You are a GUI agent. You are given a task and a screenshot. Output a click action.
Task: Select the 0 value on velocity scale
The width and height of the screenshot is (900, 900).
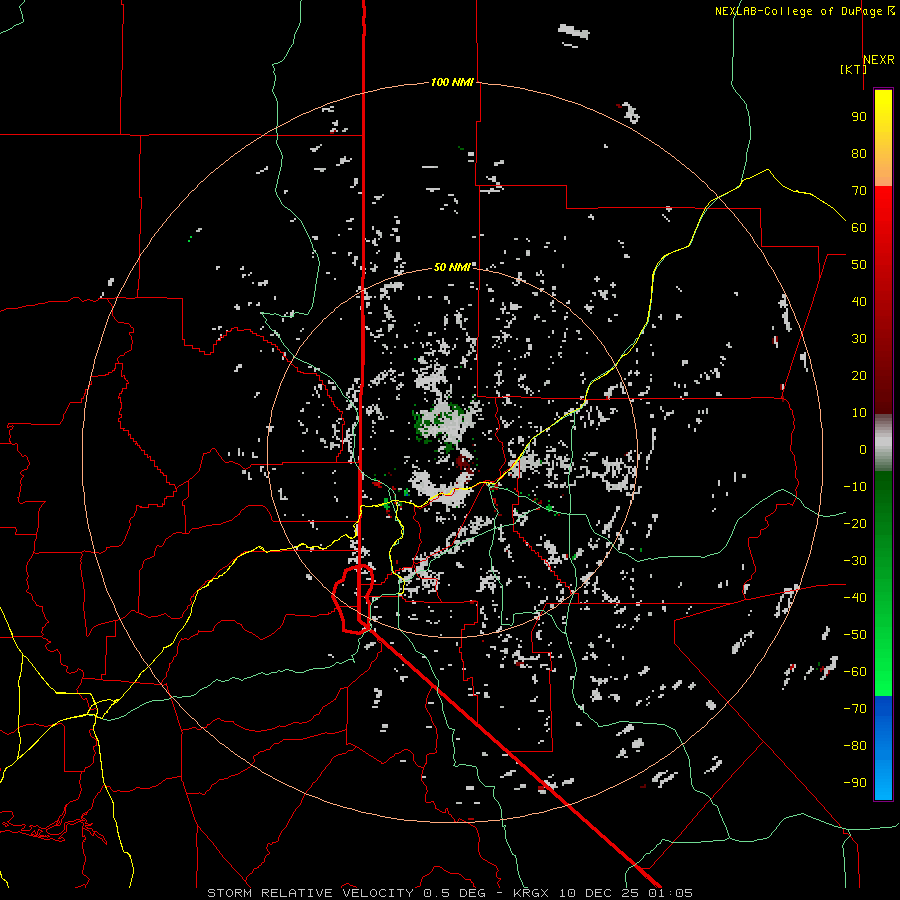coord(863,450)
